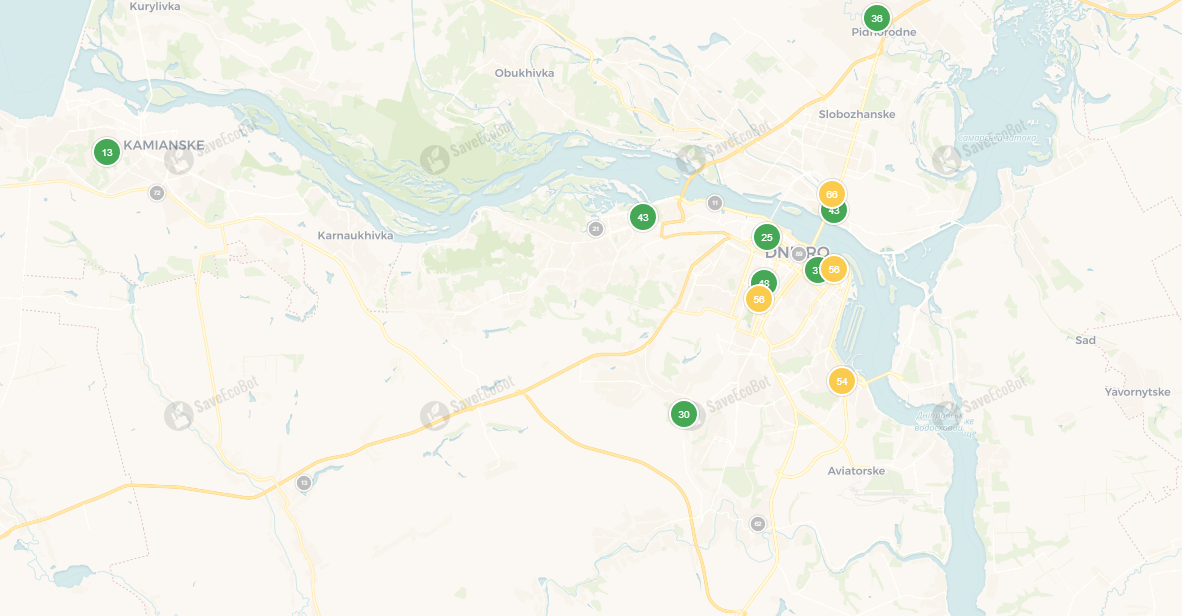This screenshot has height=616, width=1182.
Task: Select the green 36 marker at Pidhorodne
Action: 876,19
